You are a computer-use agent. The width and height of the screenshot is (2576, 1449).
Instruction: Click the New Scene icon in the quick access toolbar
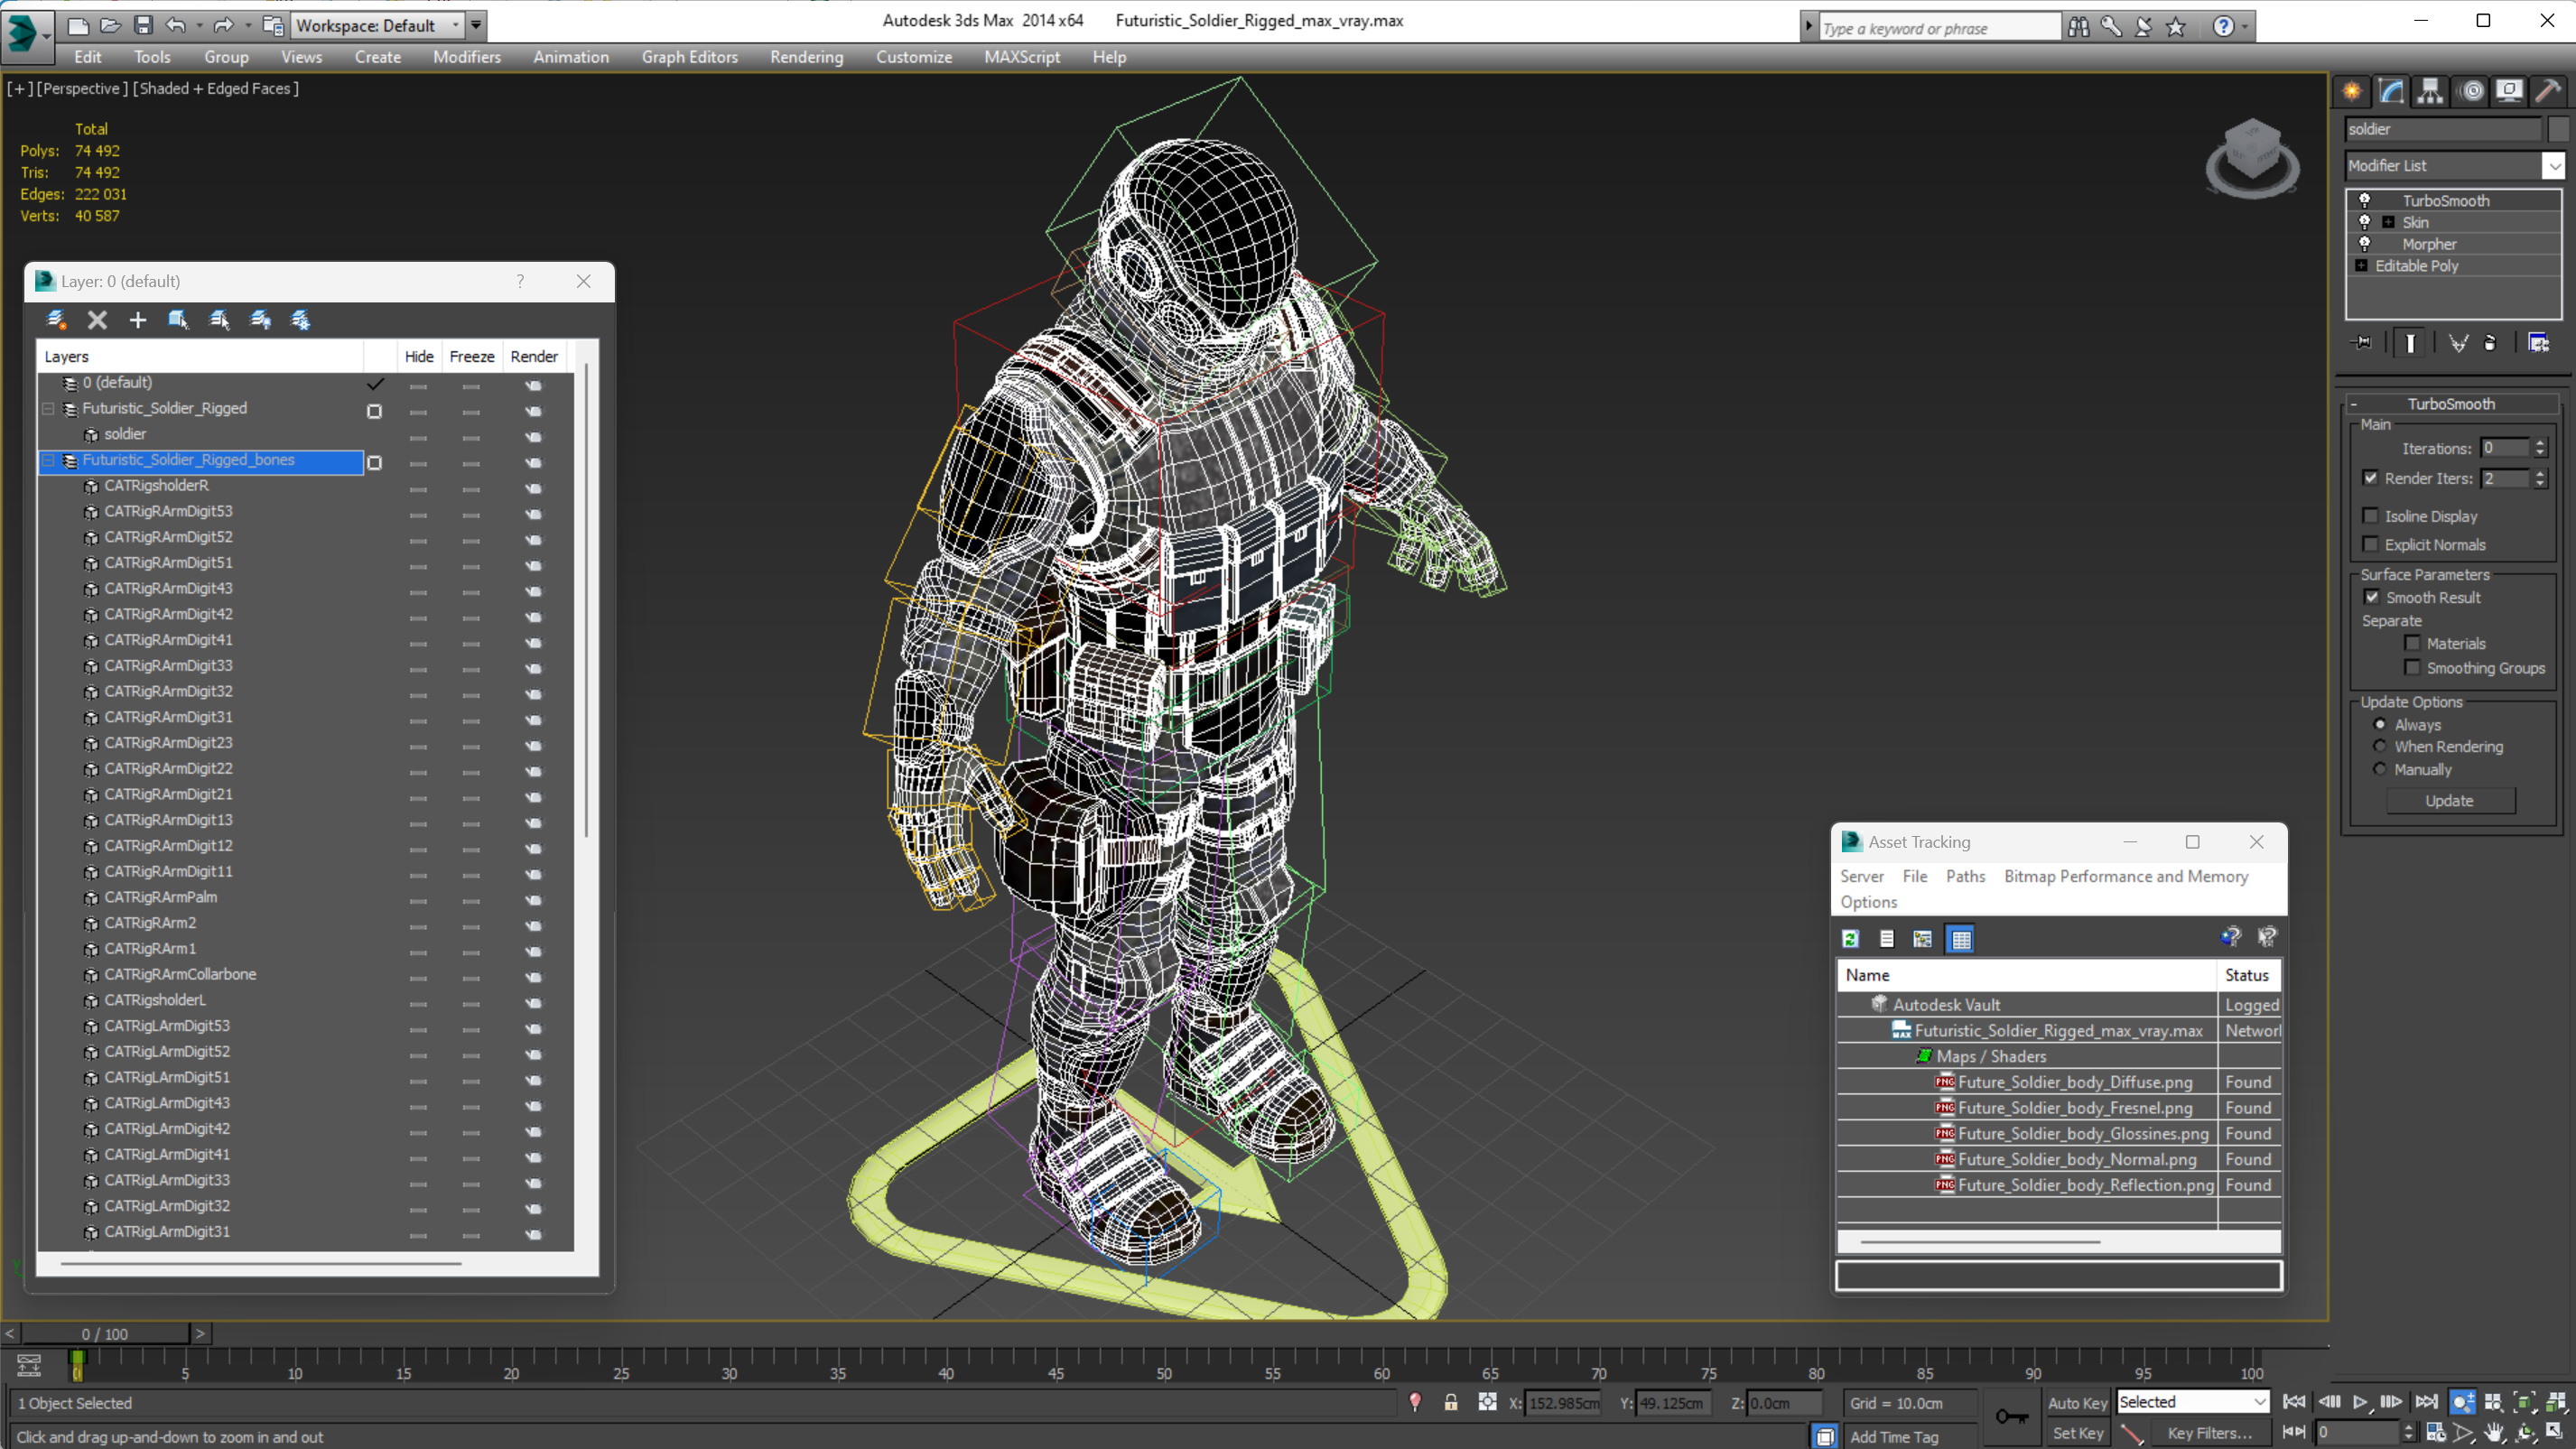click(x=77, y=25)
